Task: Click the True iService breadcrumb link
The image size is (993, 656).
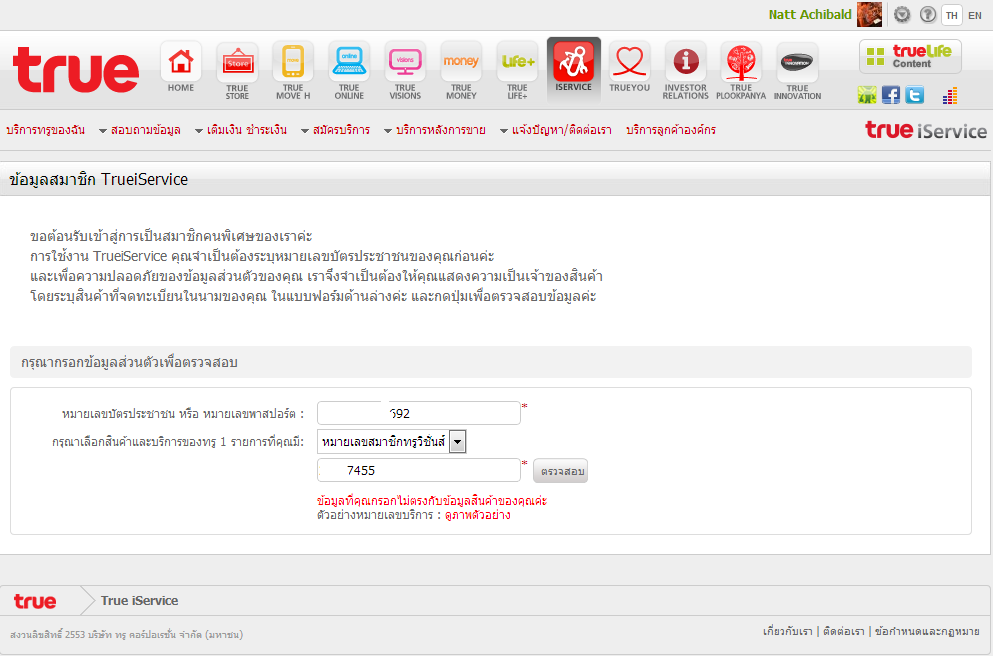Action: tap(139, 601)
